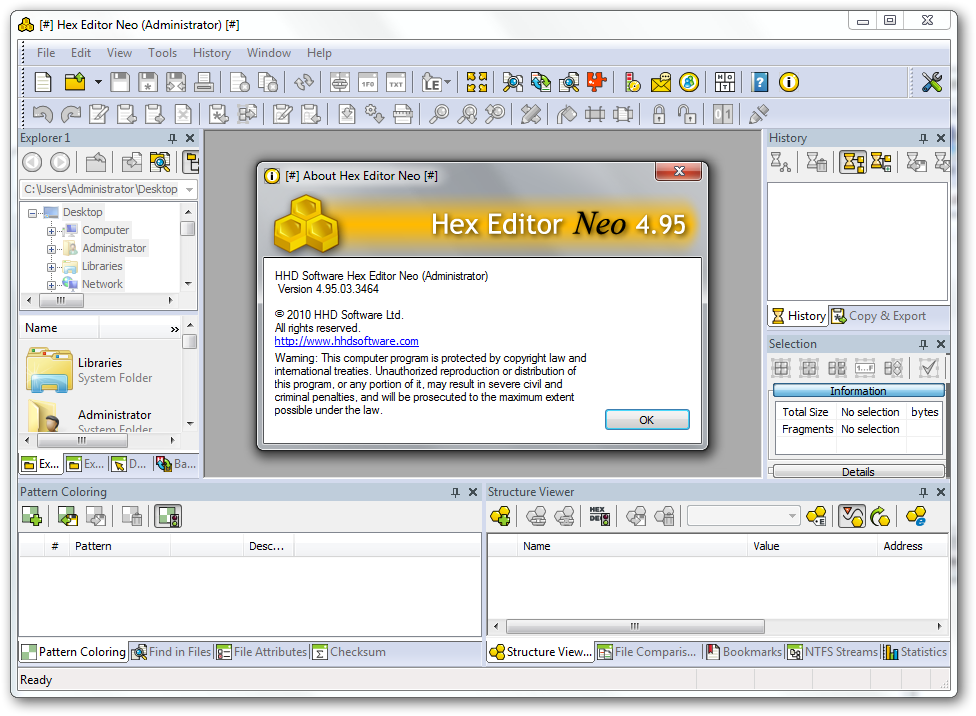Click the Redo arrow icon

70,114
